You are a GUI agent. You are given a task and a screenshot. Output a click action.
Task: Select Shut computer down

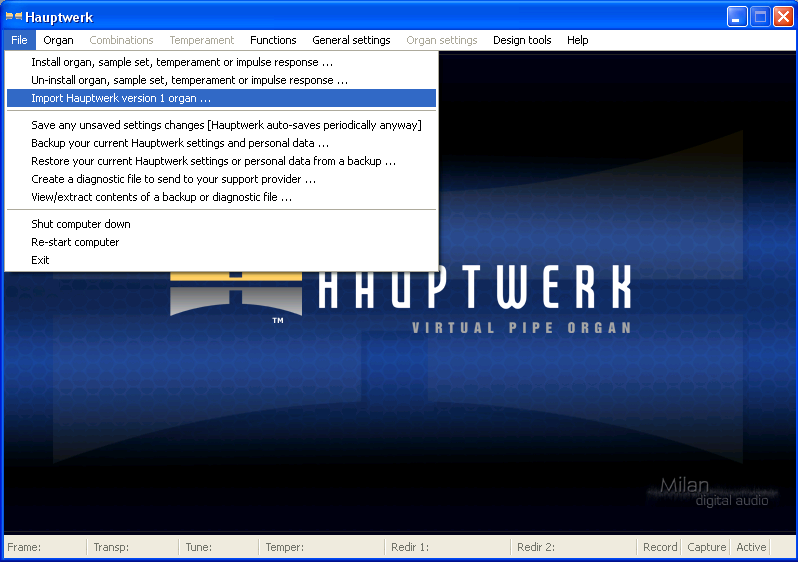click(221, 224)
